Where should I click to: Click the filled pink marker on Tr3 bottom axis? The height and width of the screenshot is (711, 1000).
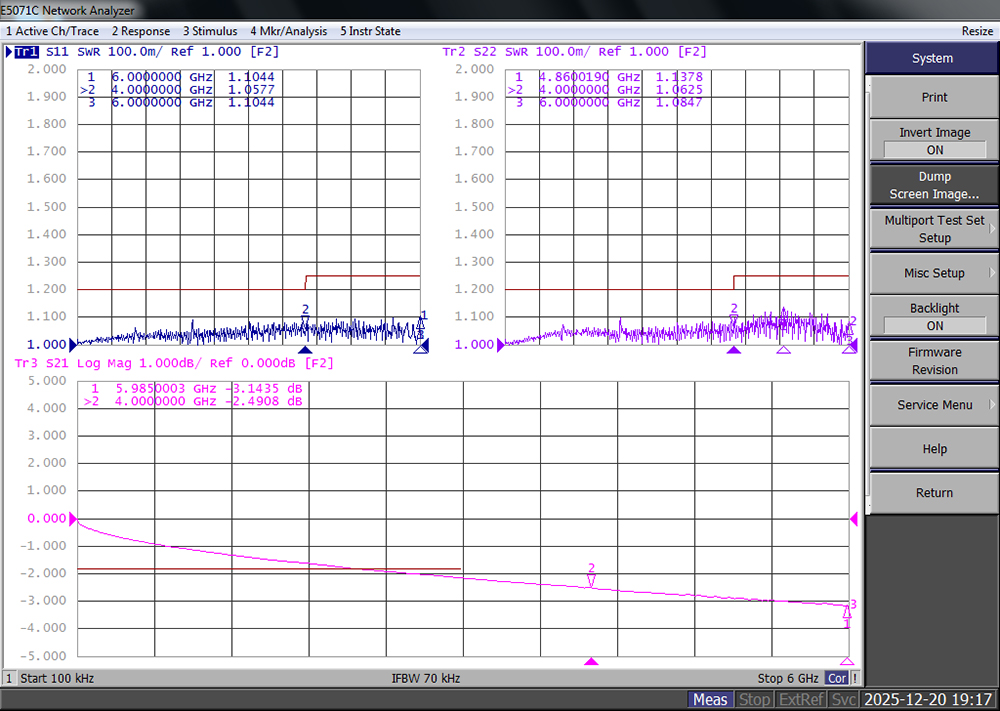591,661
